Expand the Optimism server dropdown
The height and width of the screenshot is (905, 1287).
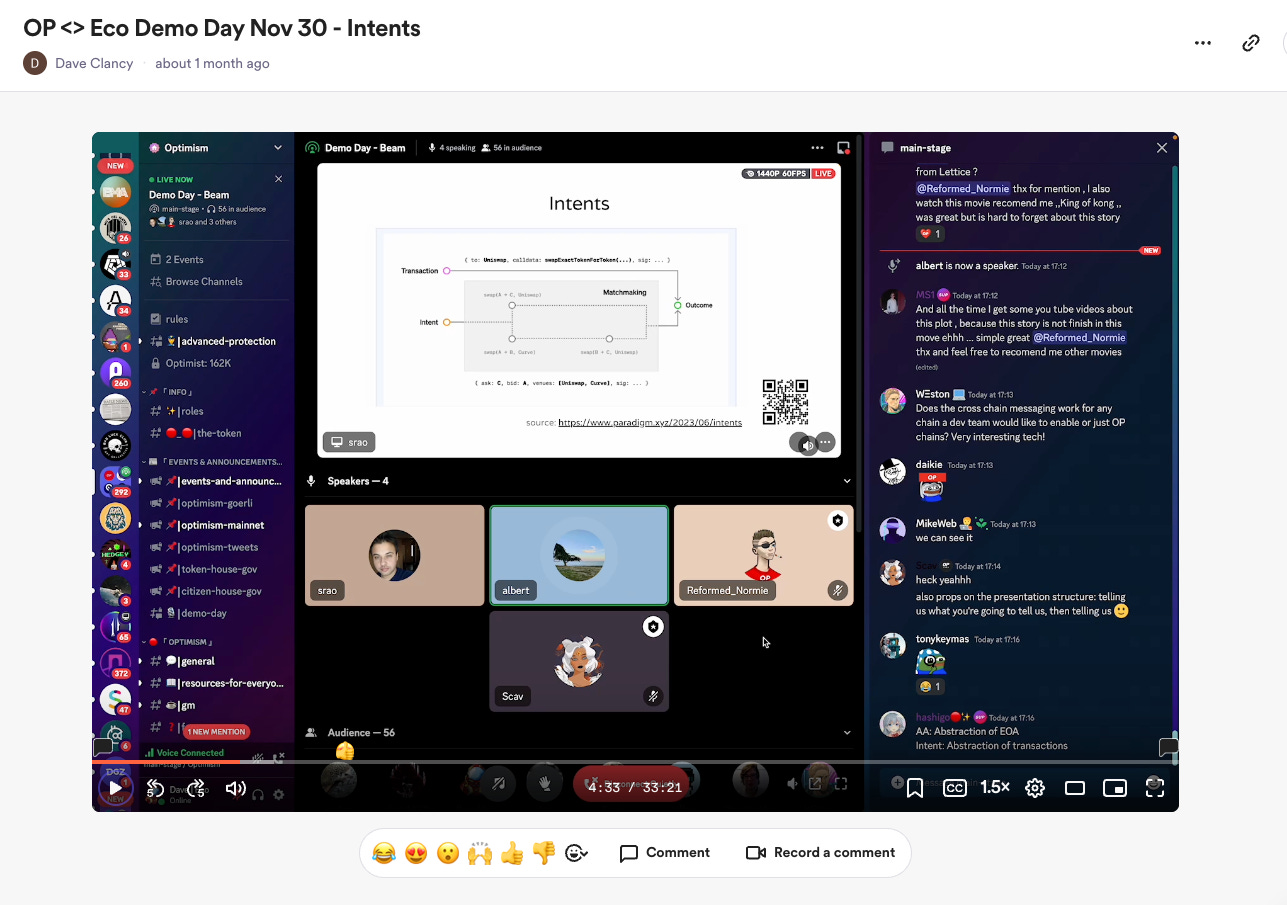coord(278,148)
